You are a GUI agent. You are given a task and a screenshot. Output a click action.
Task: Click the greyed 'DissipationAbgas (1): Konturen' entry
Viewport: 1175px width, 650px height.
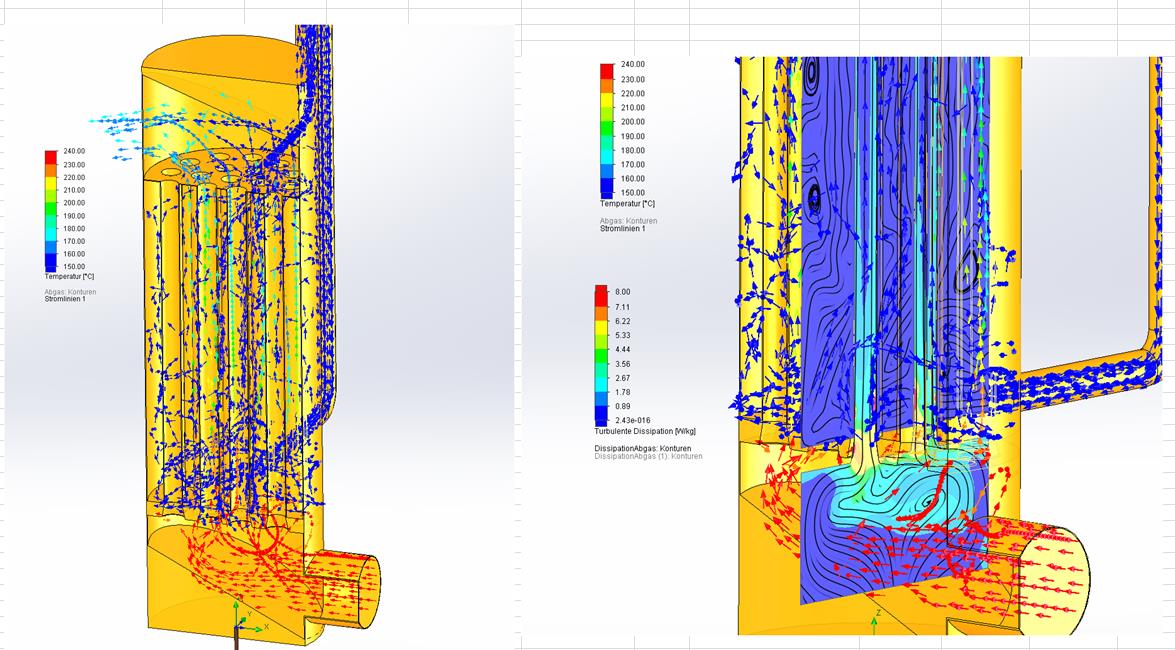coord(648,456)
